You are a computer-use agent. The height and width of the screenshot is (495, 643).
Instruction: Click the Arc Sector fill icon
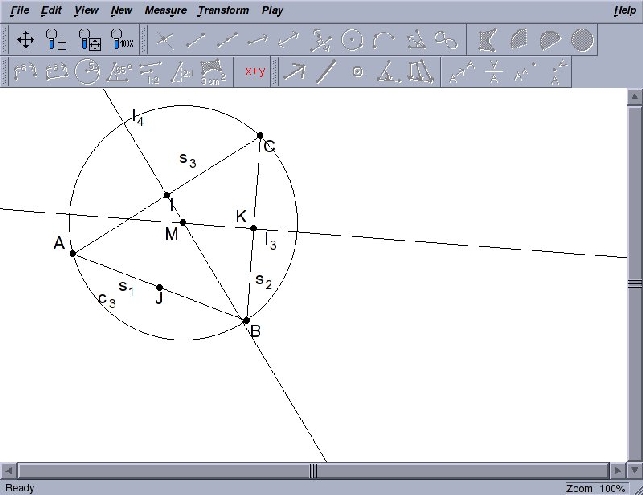pos(518,40)
